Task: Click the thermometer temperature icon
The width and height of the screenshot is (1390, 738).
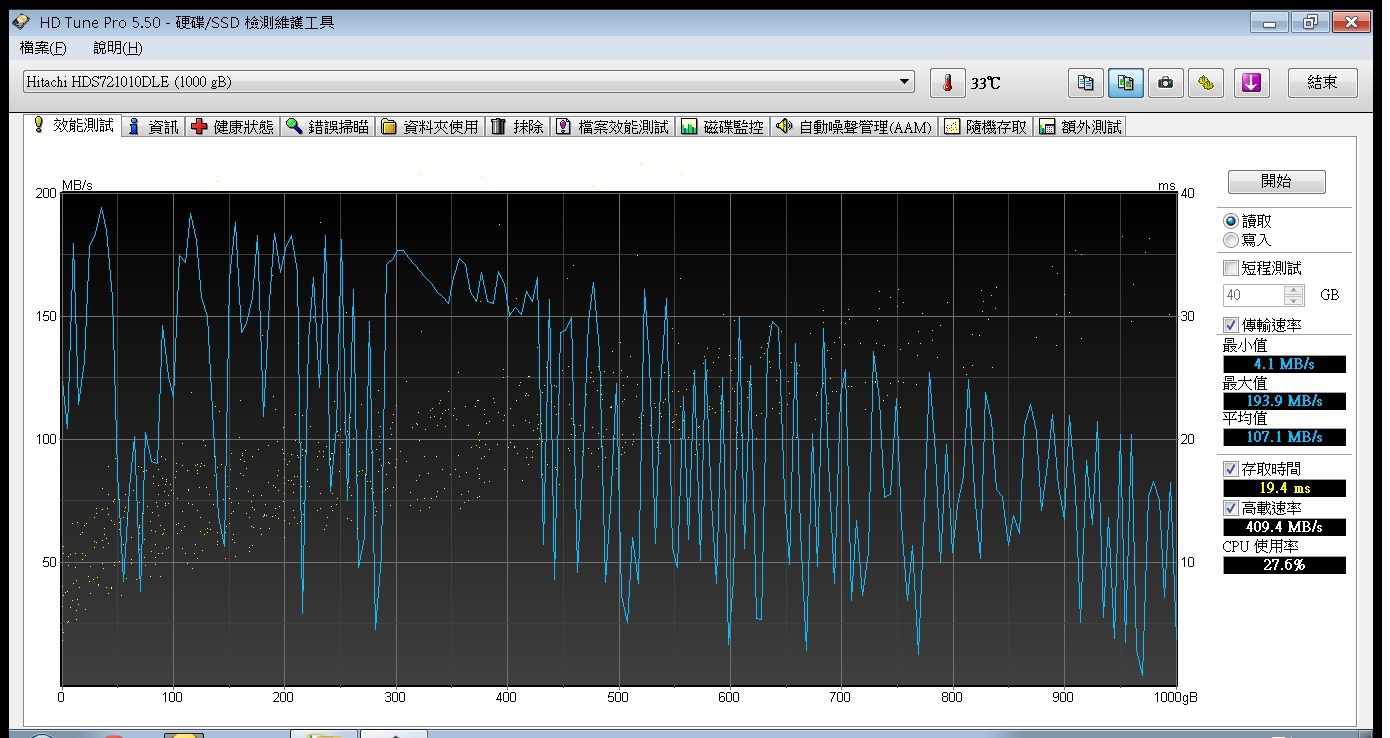Action: 948,83
